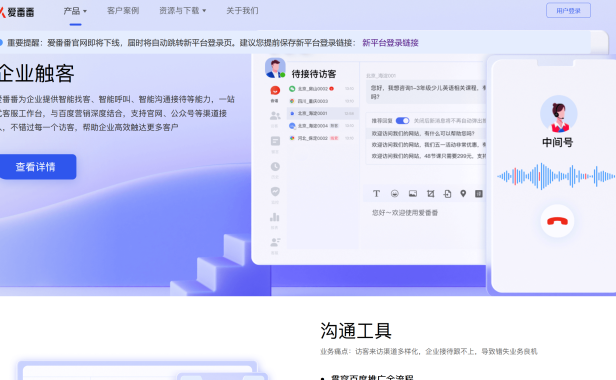Click the audio waveform on the phone mockup
Viewport: 616px width, 380px height.
tap(556, 176)
